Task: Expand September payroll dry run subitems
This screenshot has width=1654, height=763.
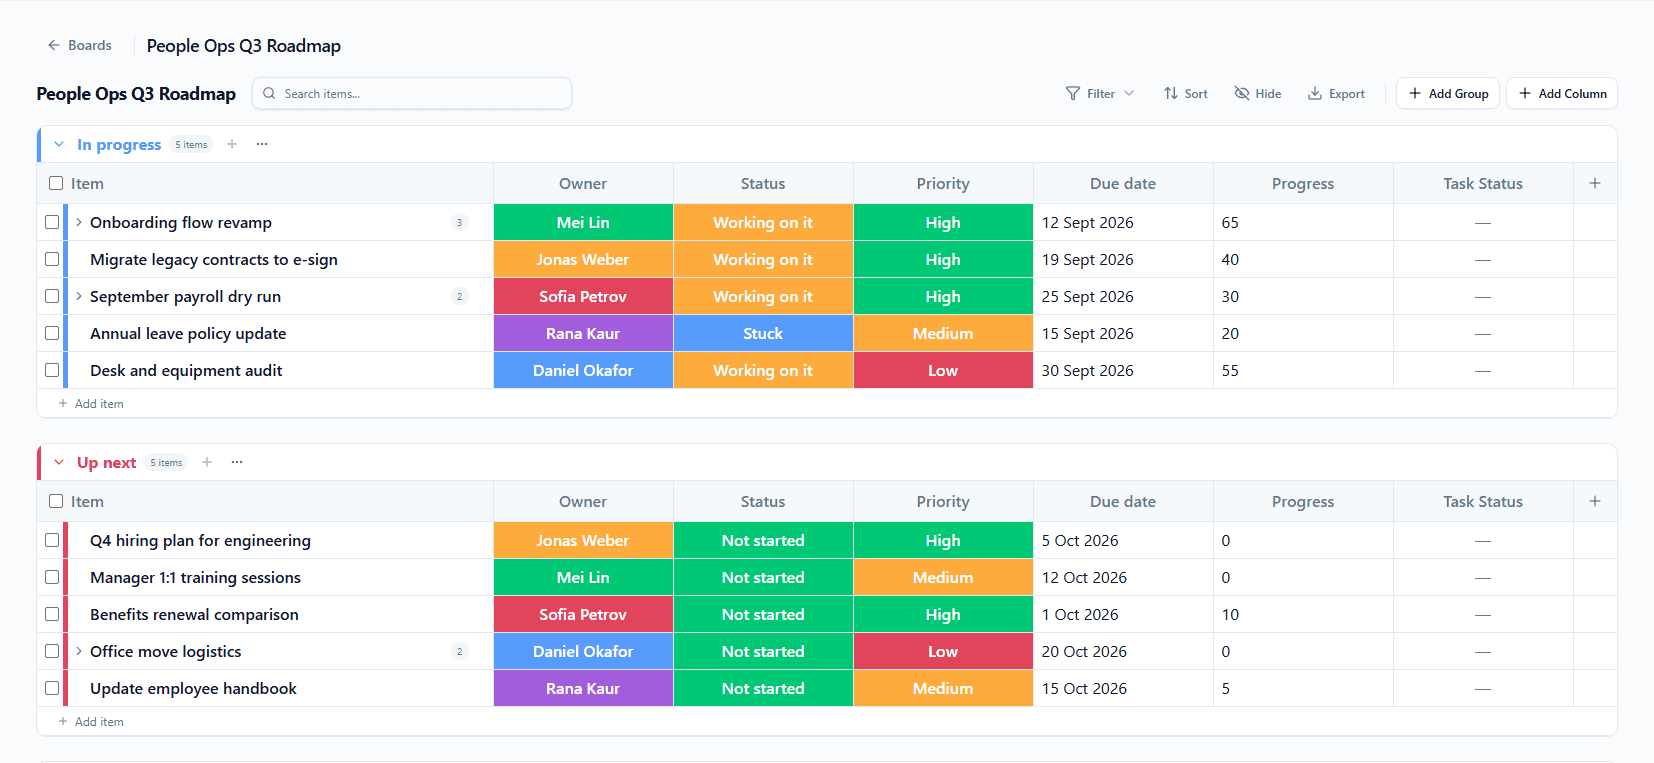Action: [79, 296]
